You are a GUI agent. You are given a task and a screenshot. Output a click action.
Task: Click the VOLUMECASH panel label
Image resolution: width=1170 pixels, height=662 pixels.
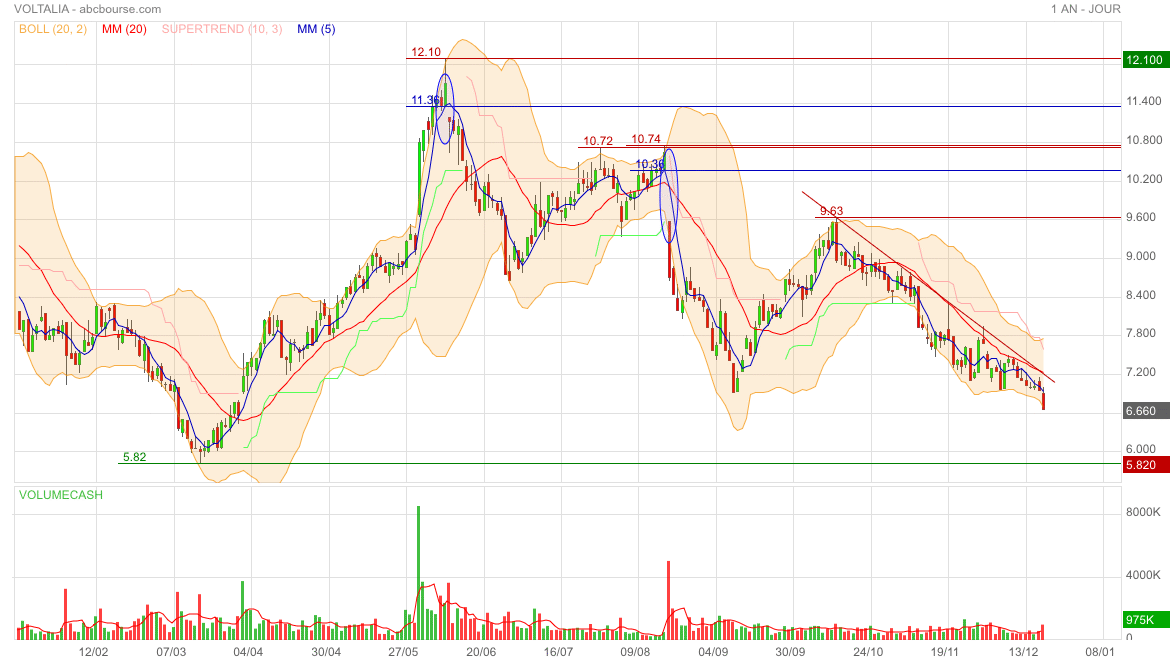[61, 495]
